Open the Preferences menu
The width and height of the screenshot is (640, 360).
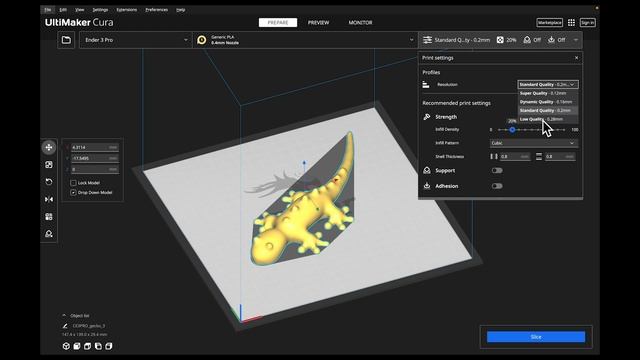(157, 9)
